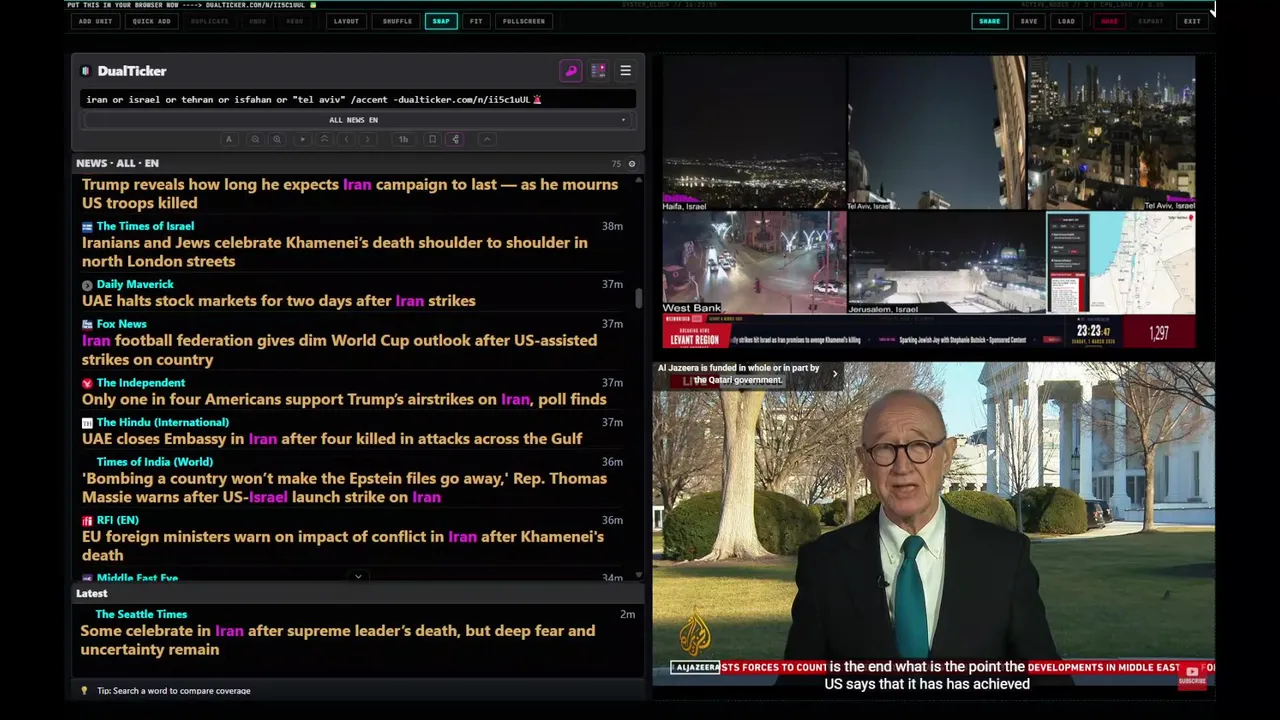Click the RFI (EN) source icon
The width and height of the screenshot is (1280, 720).
tap(87, 521)
